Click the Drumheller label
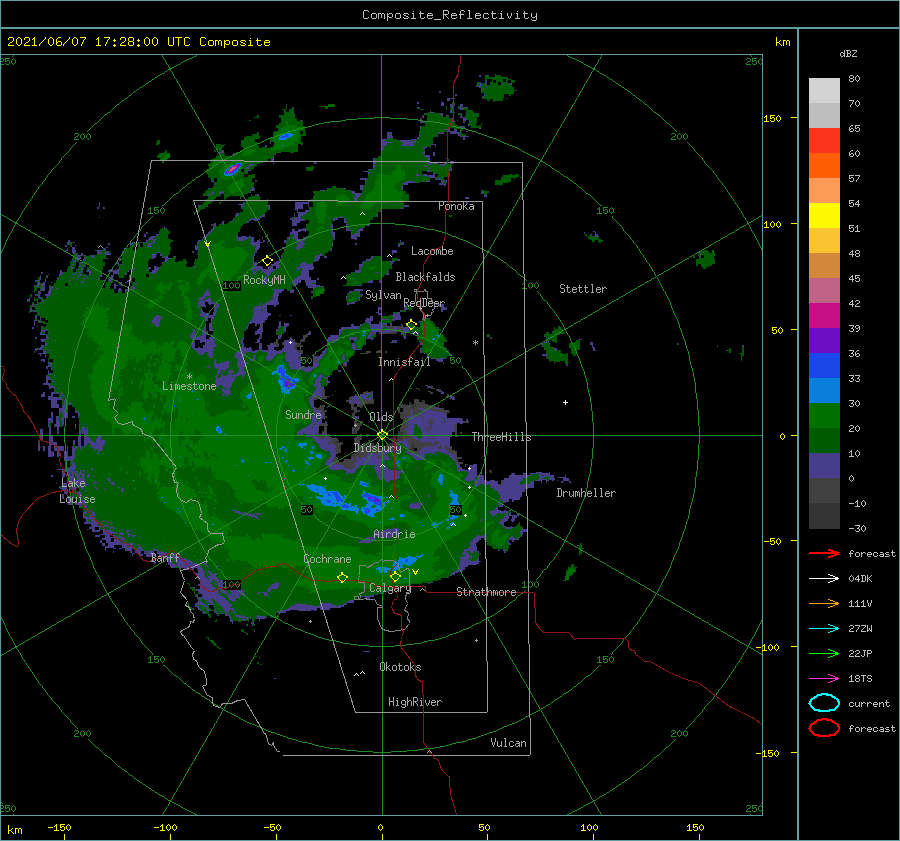The height and width of the screenshot is (841, 900). click(586, 493)
